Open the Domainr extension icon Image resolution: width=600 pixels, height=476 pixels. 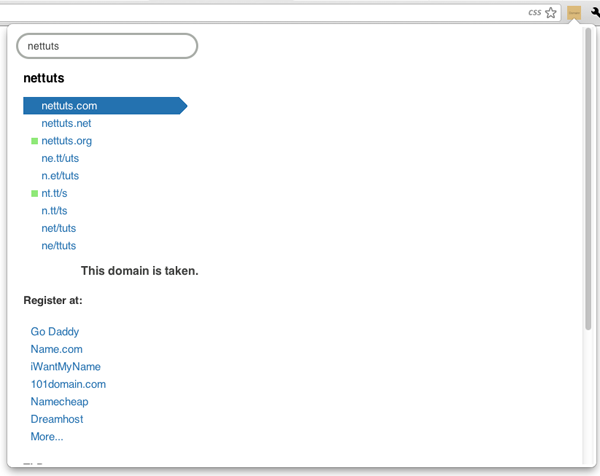coord(574,13)
